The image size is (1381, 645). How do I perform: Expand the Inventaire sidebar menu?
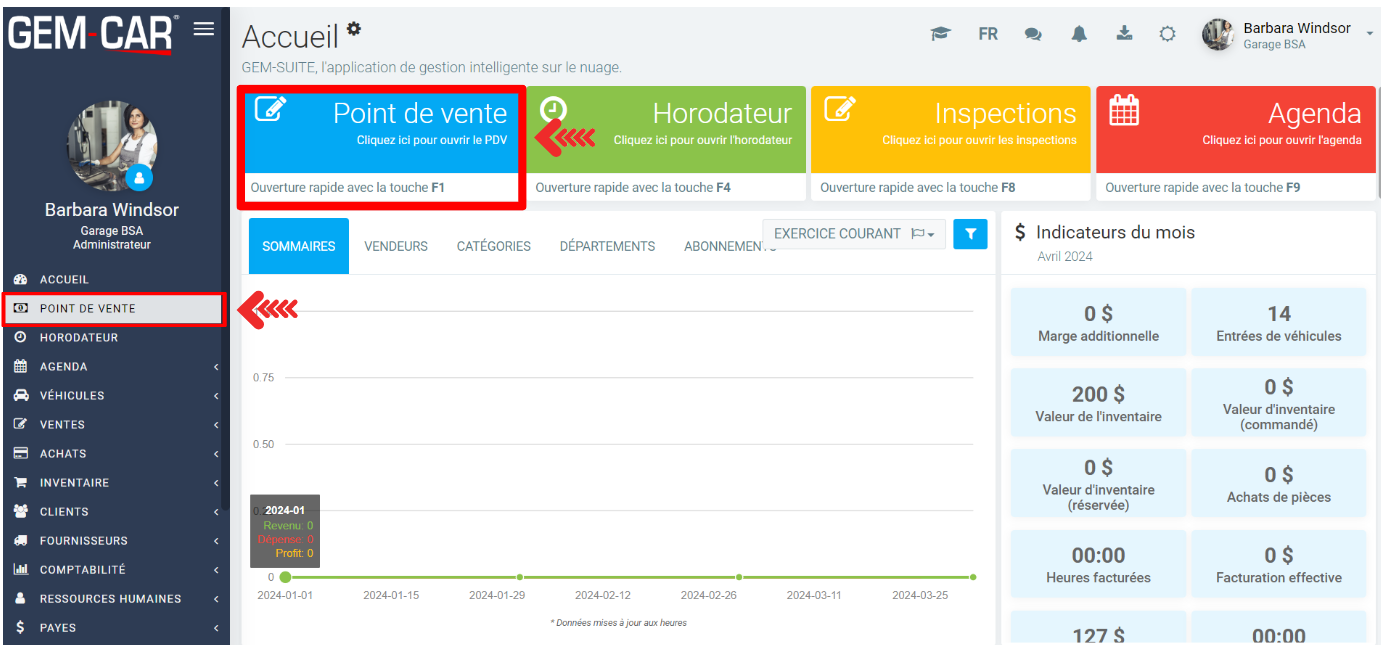[115, 483]
